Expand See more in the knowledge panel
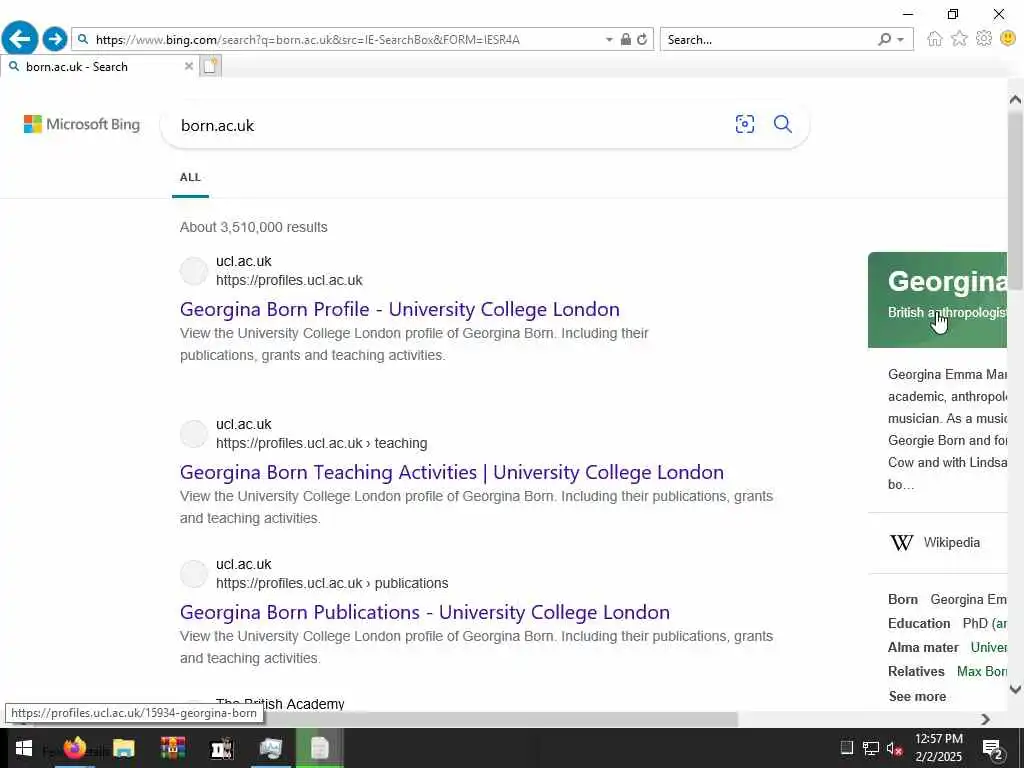 point(917,696)
